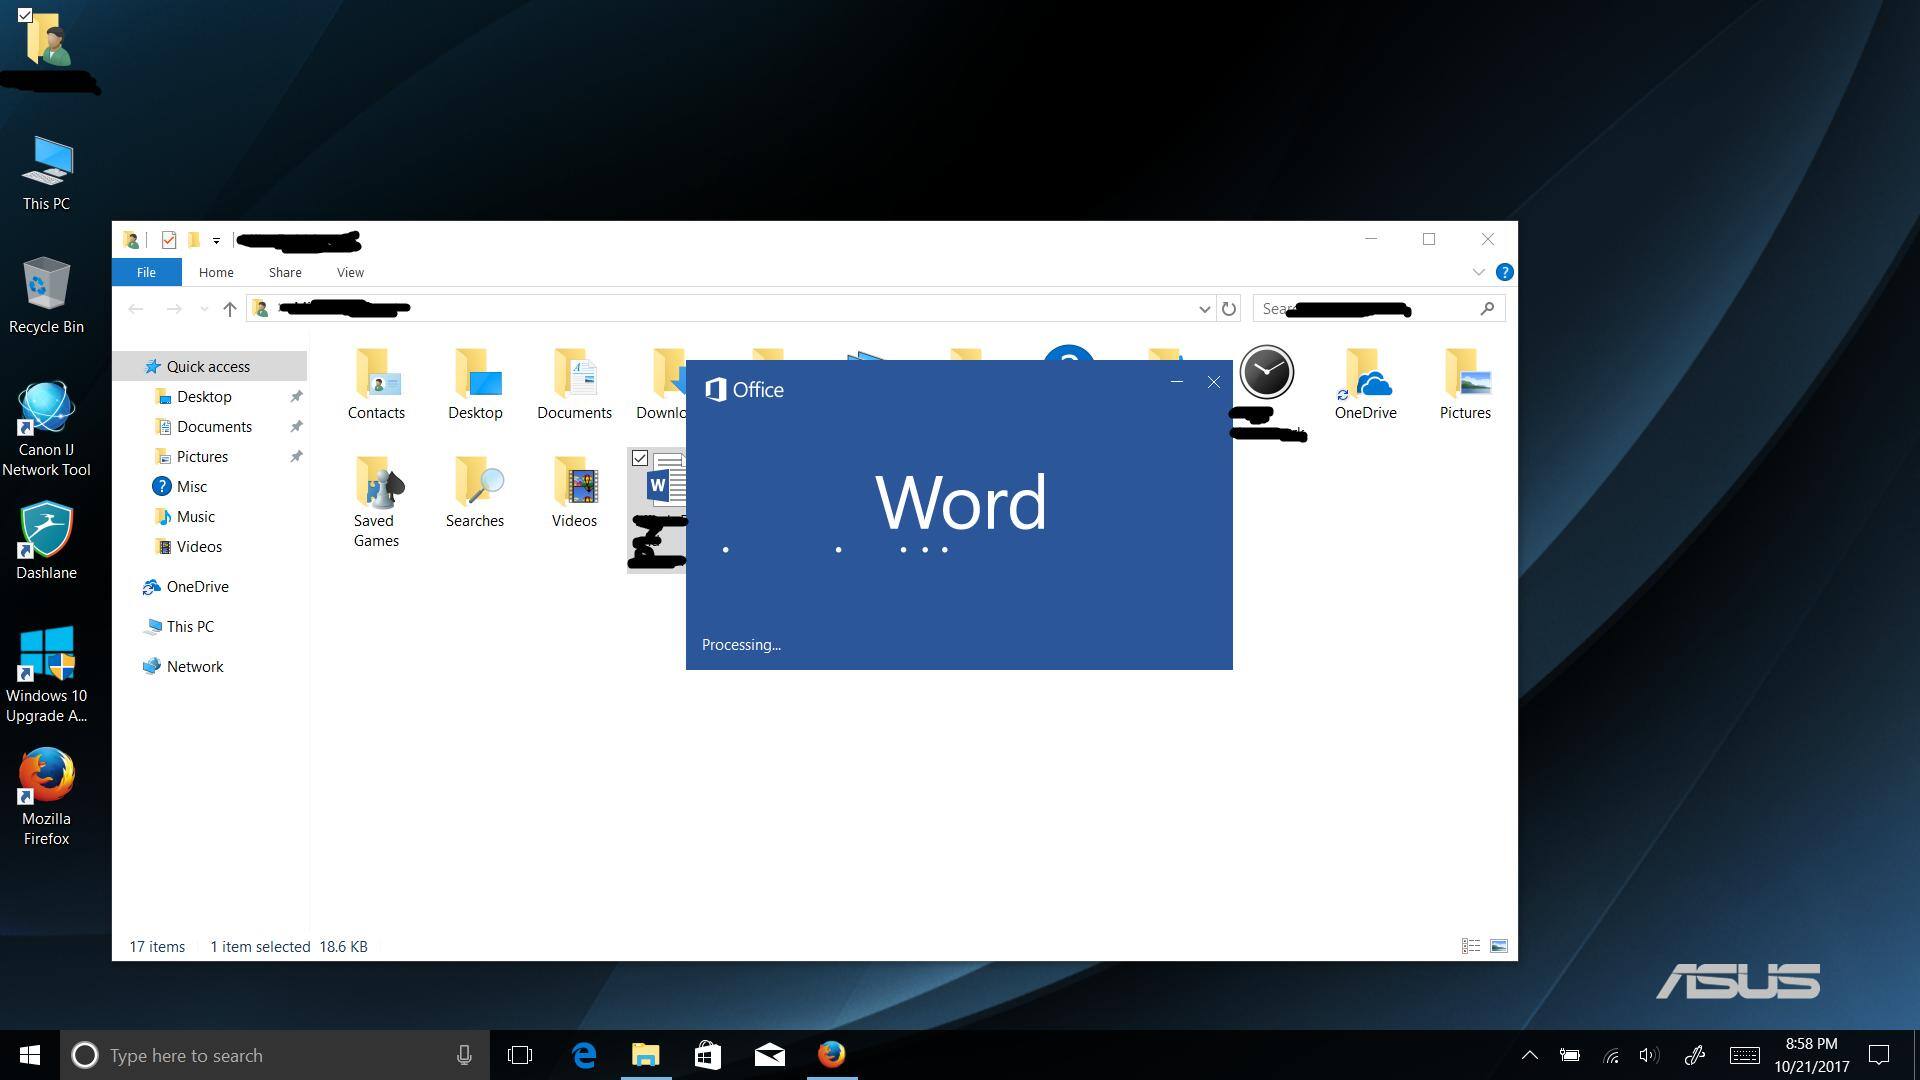Open Microsoft Edge from the taskbar
Image resolution: width=1920 pixels, height=1080 pixels.
[583, 1055]
